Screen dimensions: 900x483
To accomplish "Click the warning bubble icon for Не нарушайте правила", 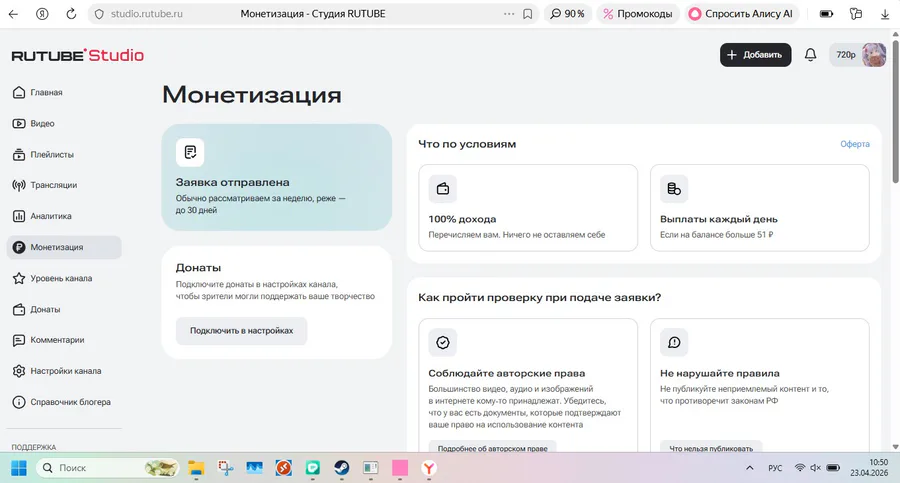I will coord(674,343).
